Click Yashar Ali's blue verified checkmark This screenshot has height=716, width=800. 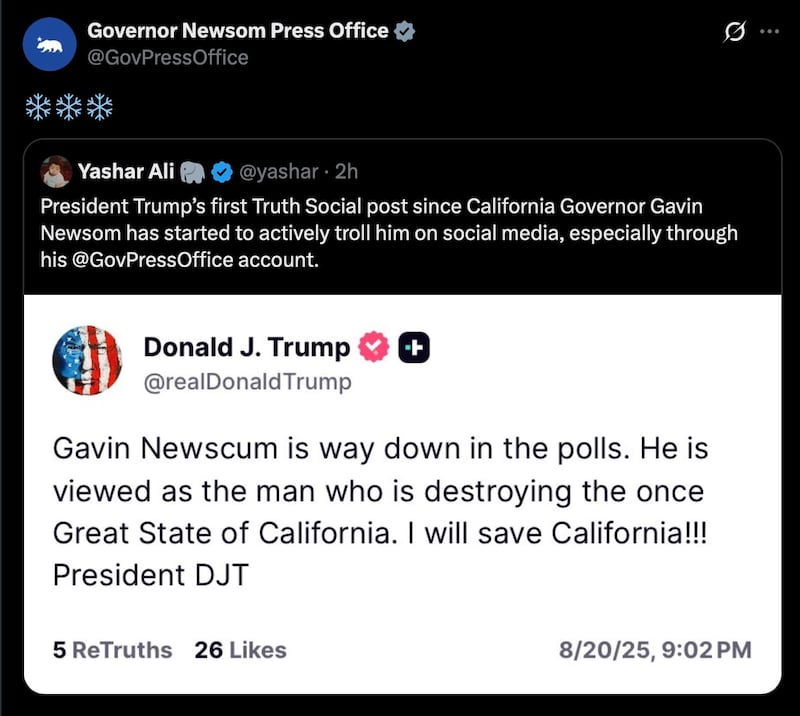tap(220, 172)
